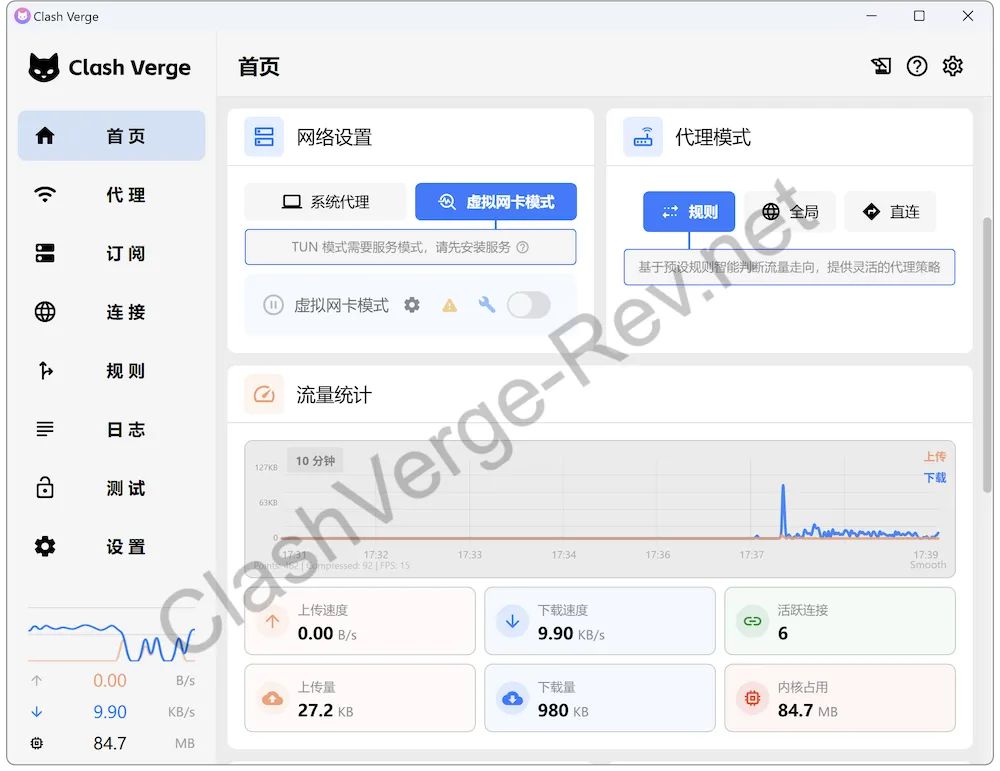
Task: Open help via question mark icon
Action: tap(917, 66)
